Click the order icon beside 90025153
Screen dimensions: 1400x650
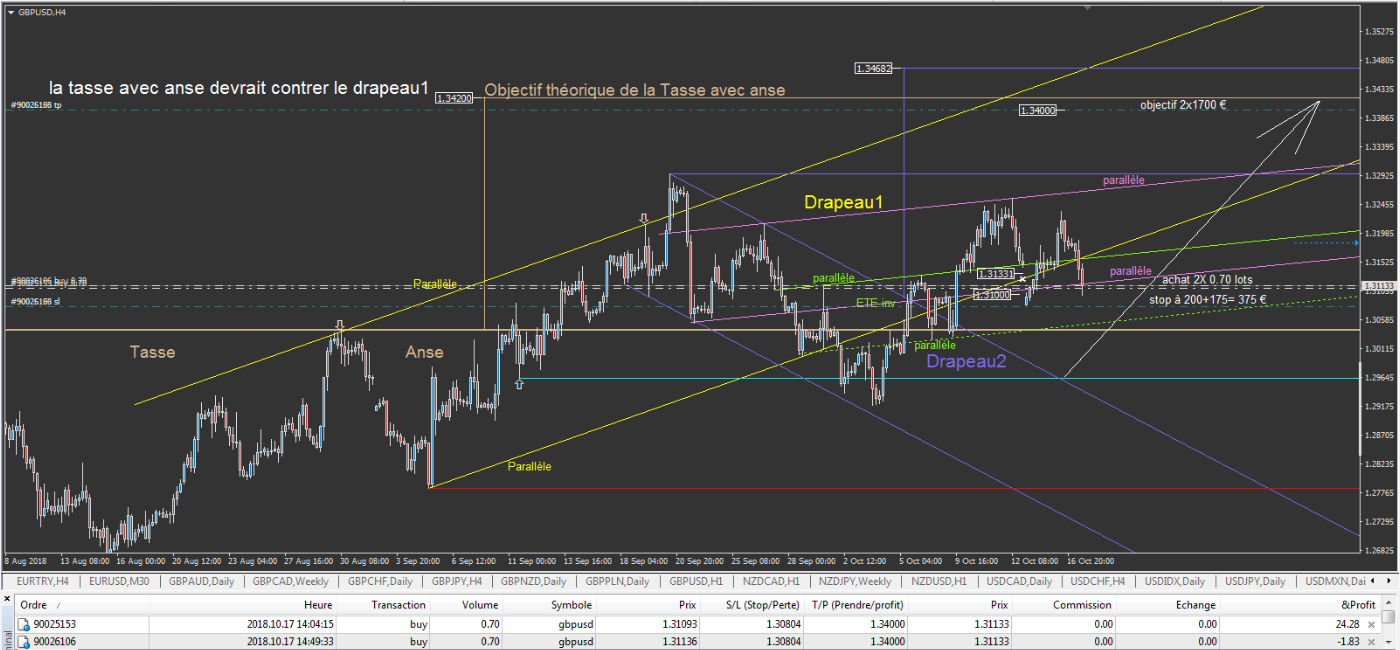pyautogui.click(x=22, y=623)
